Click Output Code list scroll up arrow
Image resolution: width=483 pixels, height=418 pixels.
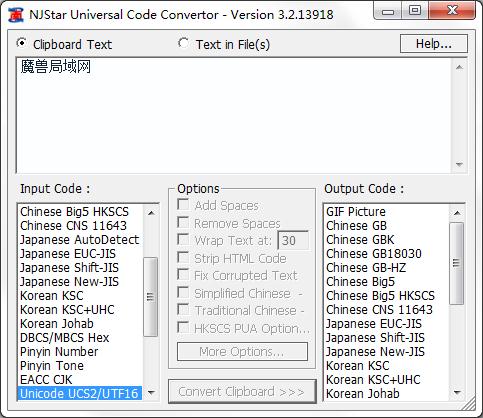pos(457,213)
